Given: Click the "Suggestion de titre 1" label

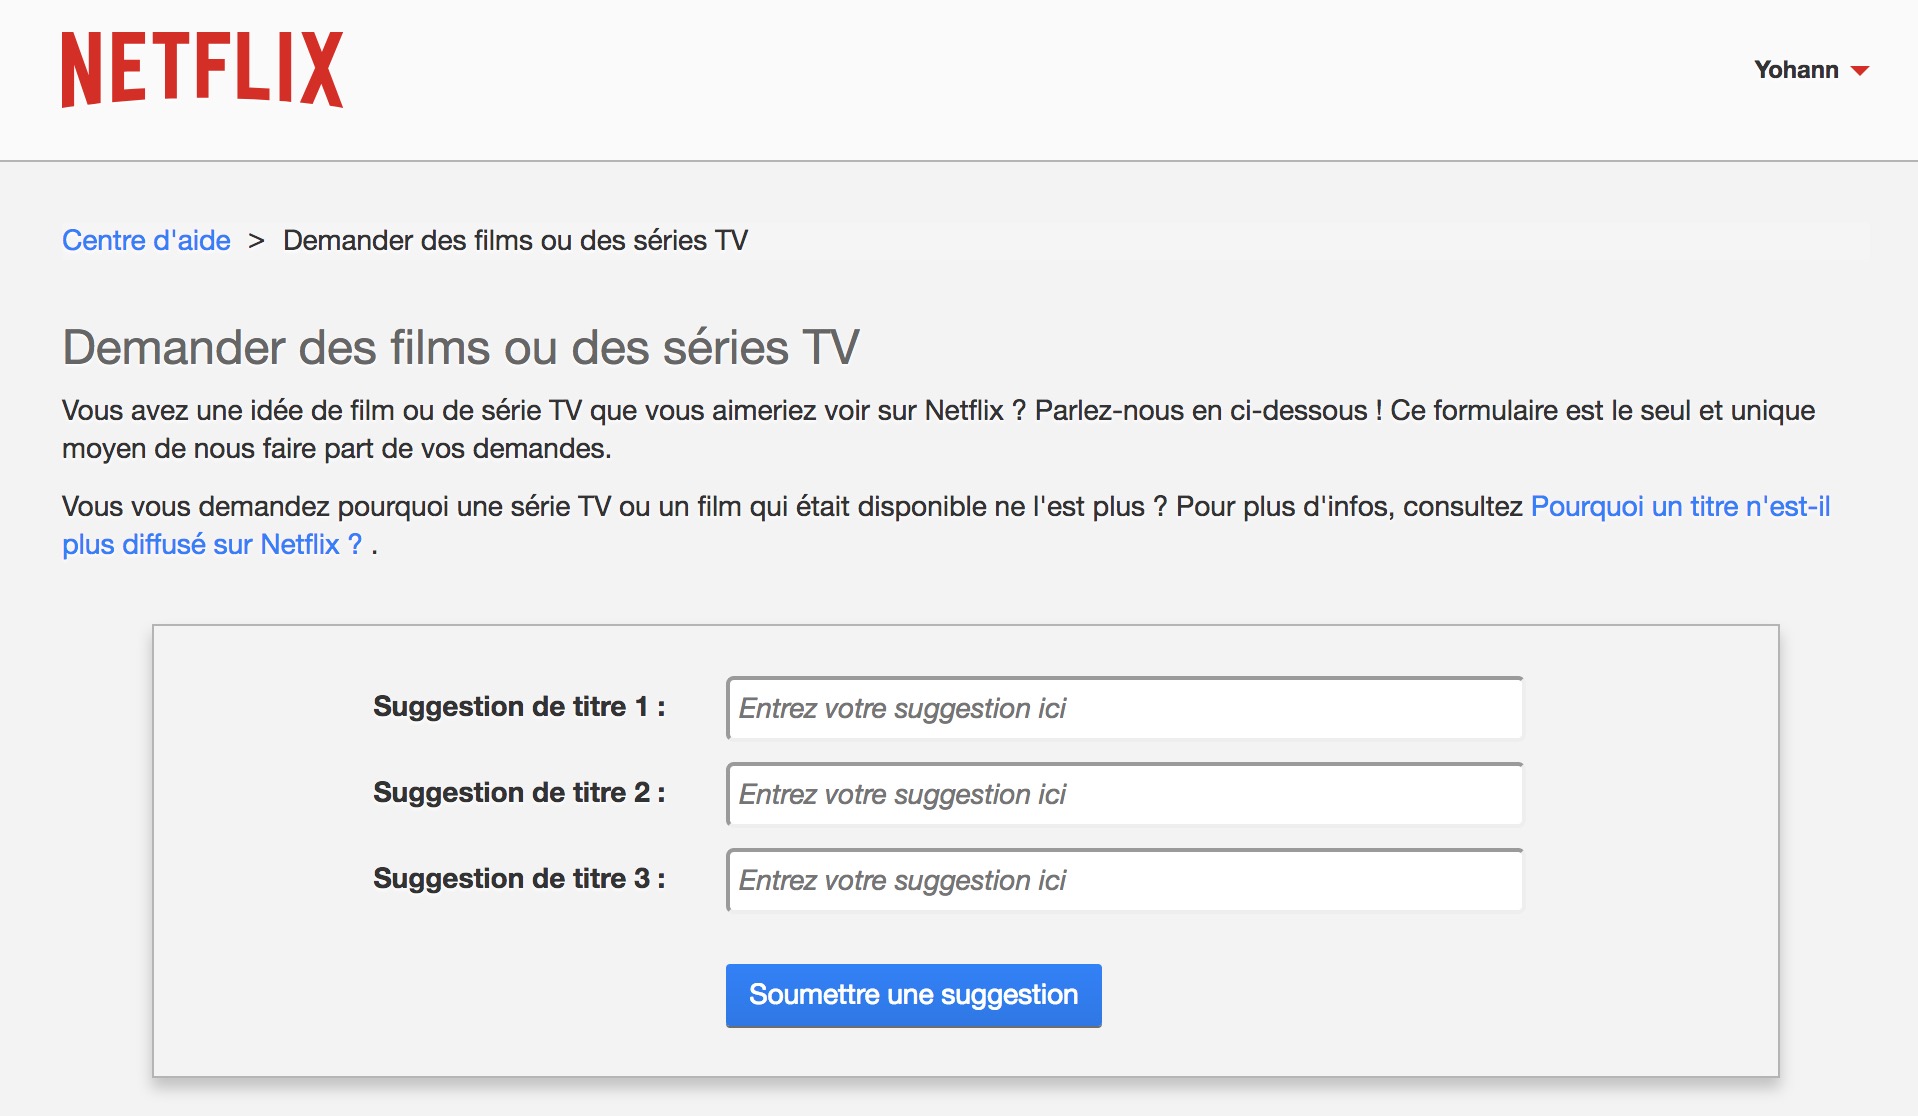Looking at the screenshot, I should click(x=519, y=707).
